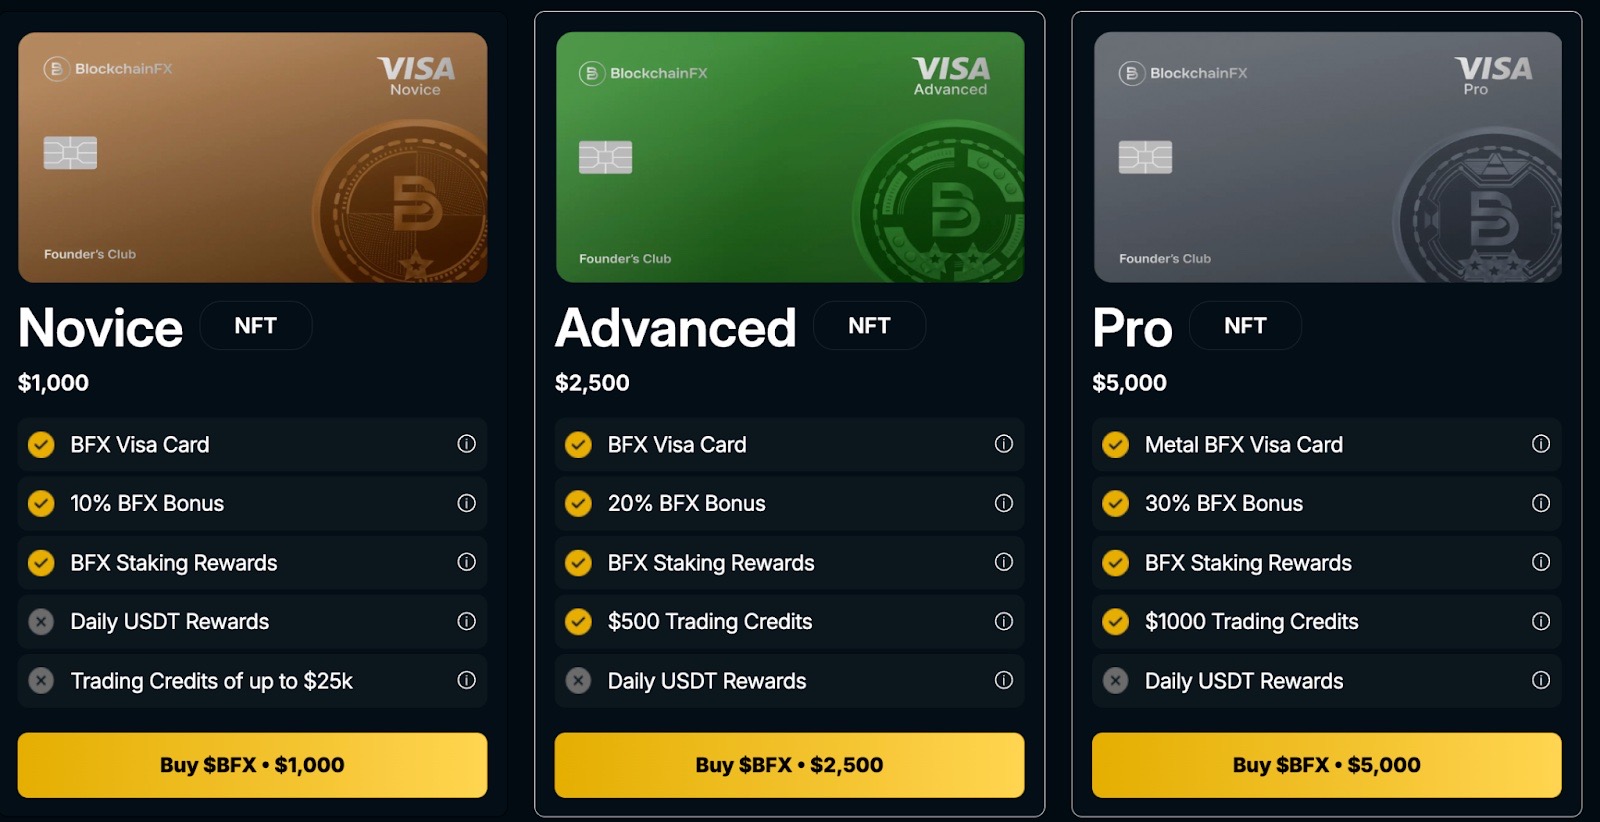Show info for Advanced $500 Trading Credits

tap(1003, 621)
